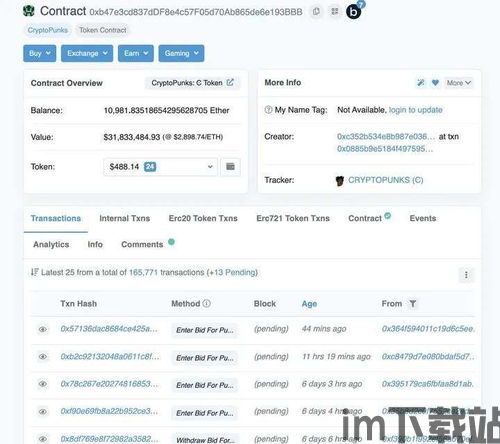Switch to the Internal Txns tab
This screenshot has height=444, width=500.
[x=125, y=218]
